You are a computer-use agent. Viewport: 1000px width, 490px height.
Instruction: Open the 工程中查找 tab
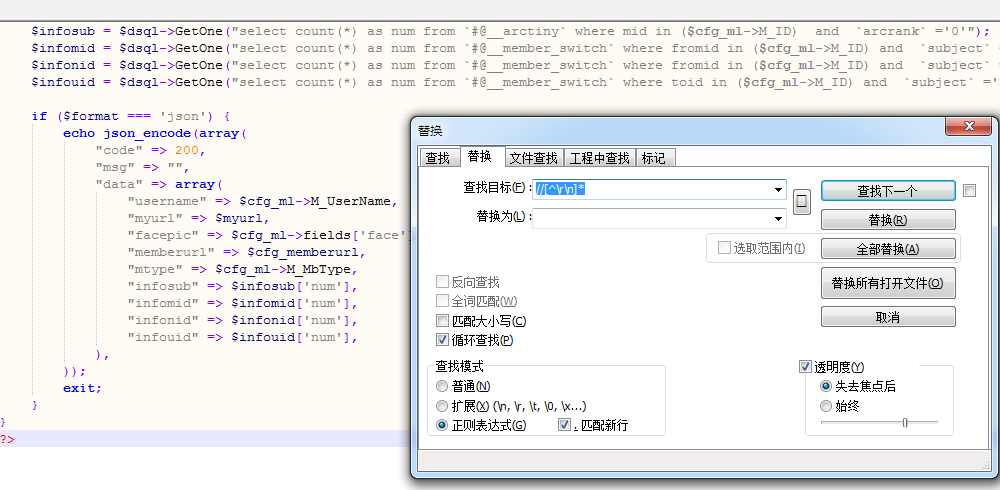pyautogui.click(x=599, y=158)
